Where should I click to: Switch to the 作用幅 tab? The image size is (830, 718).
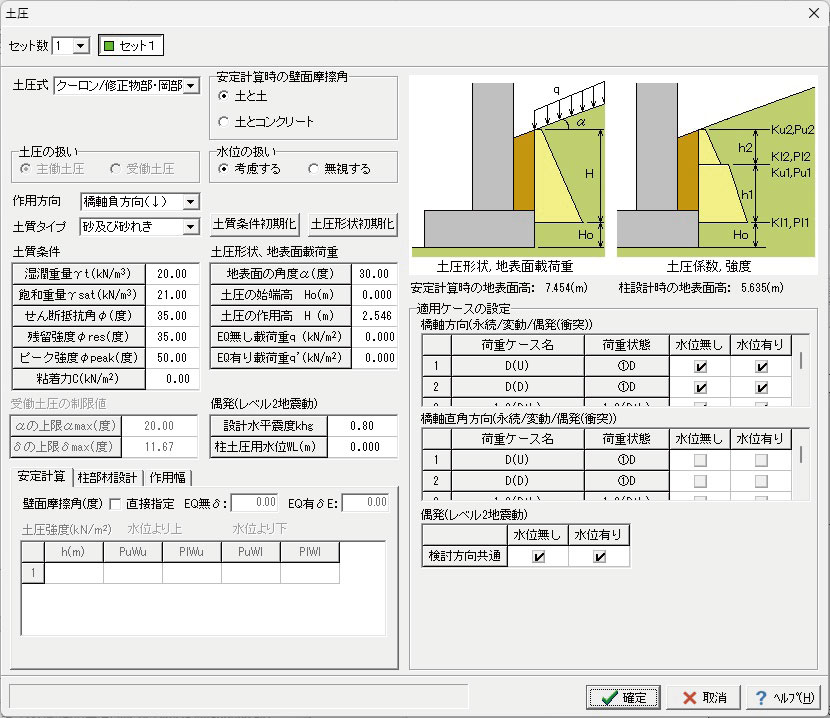168,477
